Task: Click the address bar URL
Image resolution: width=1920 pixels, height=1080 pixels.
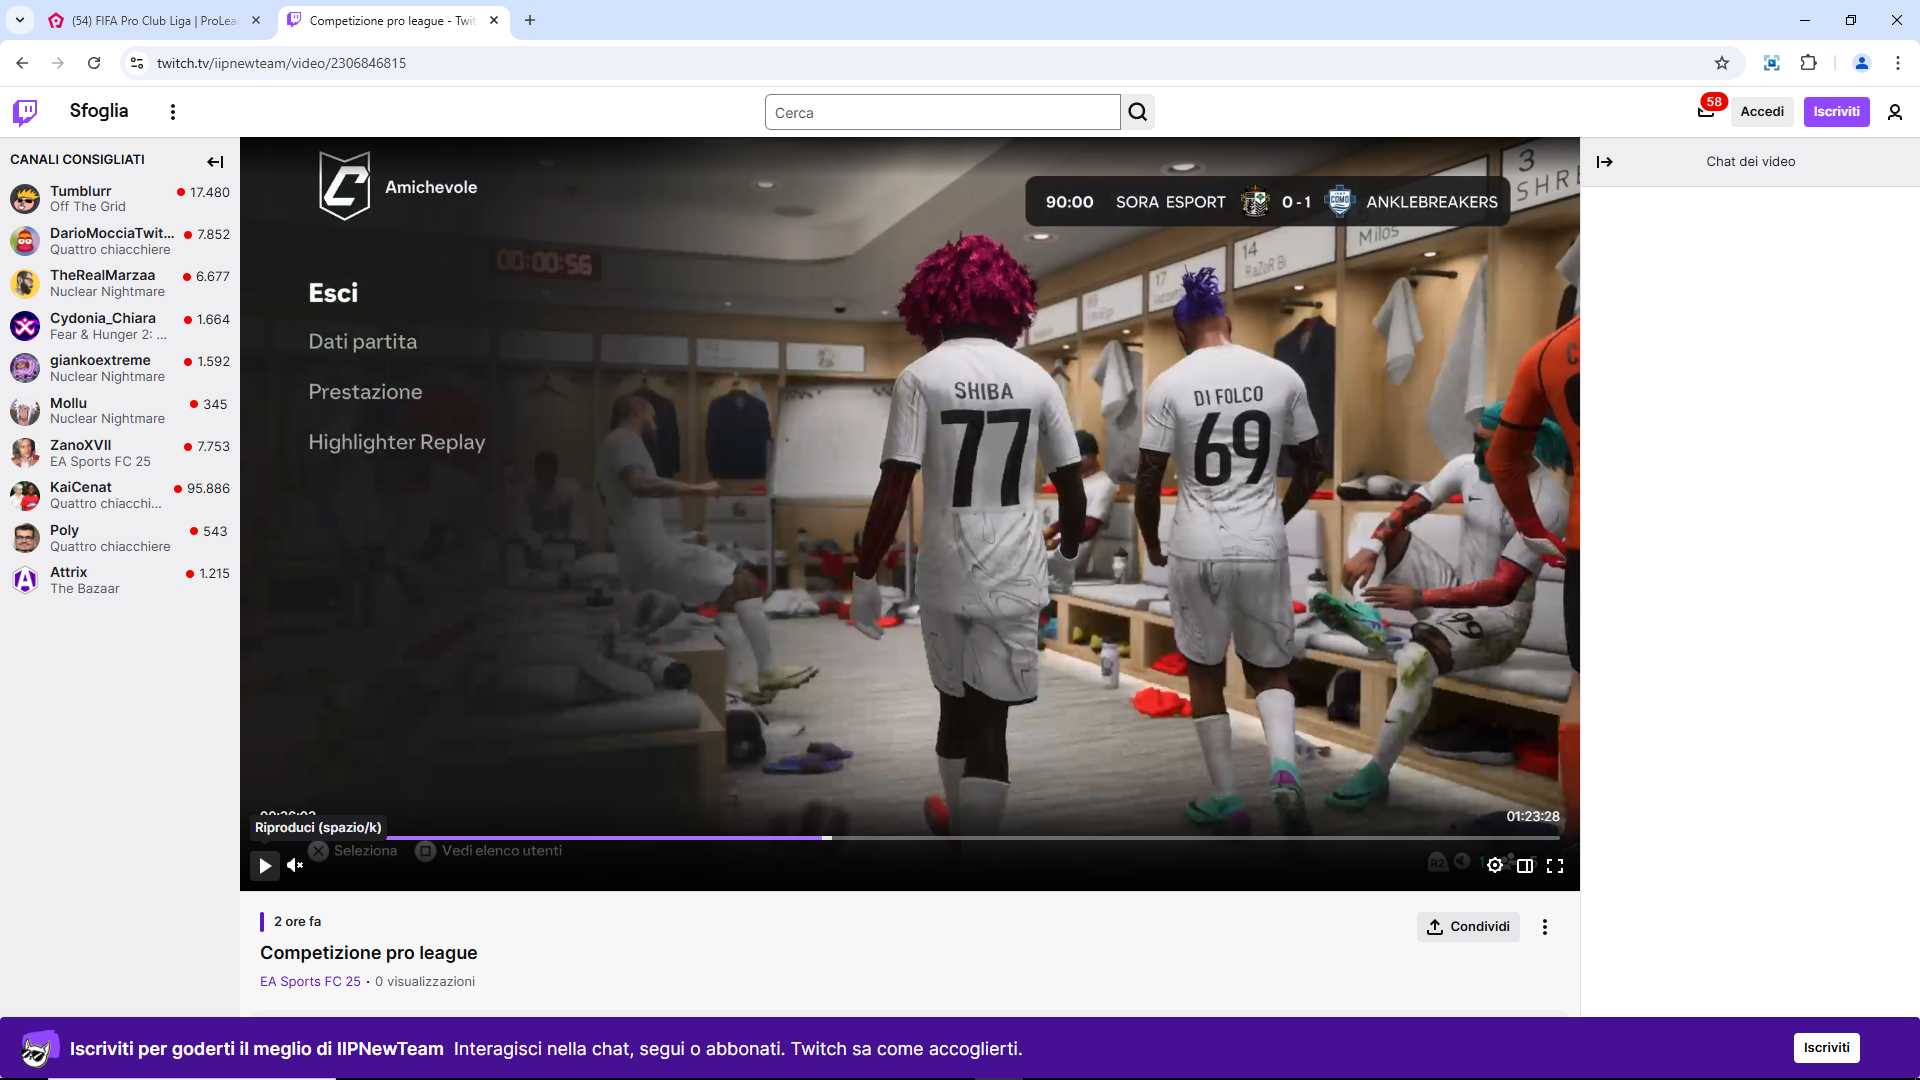Action: [281, 63]
